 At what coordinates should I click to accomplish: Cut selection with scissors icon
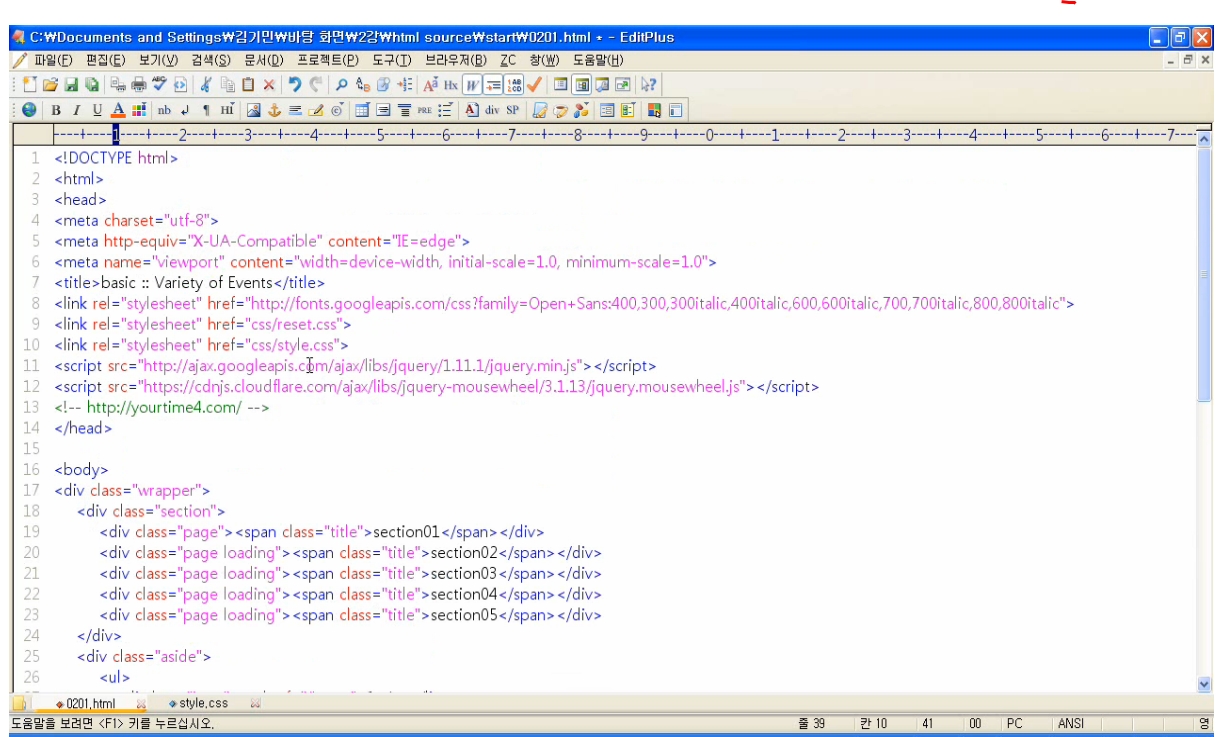206,85
